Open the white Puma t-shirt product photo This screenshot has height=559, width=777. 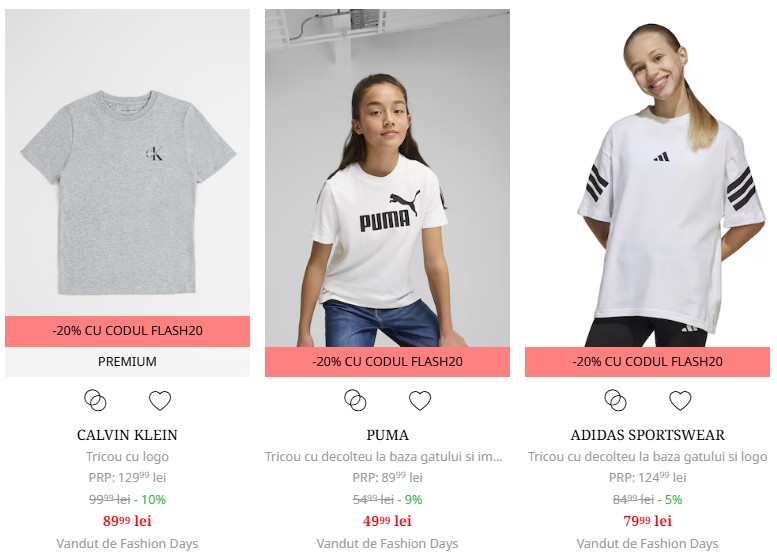388,178
